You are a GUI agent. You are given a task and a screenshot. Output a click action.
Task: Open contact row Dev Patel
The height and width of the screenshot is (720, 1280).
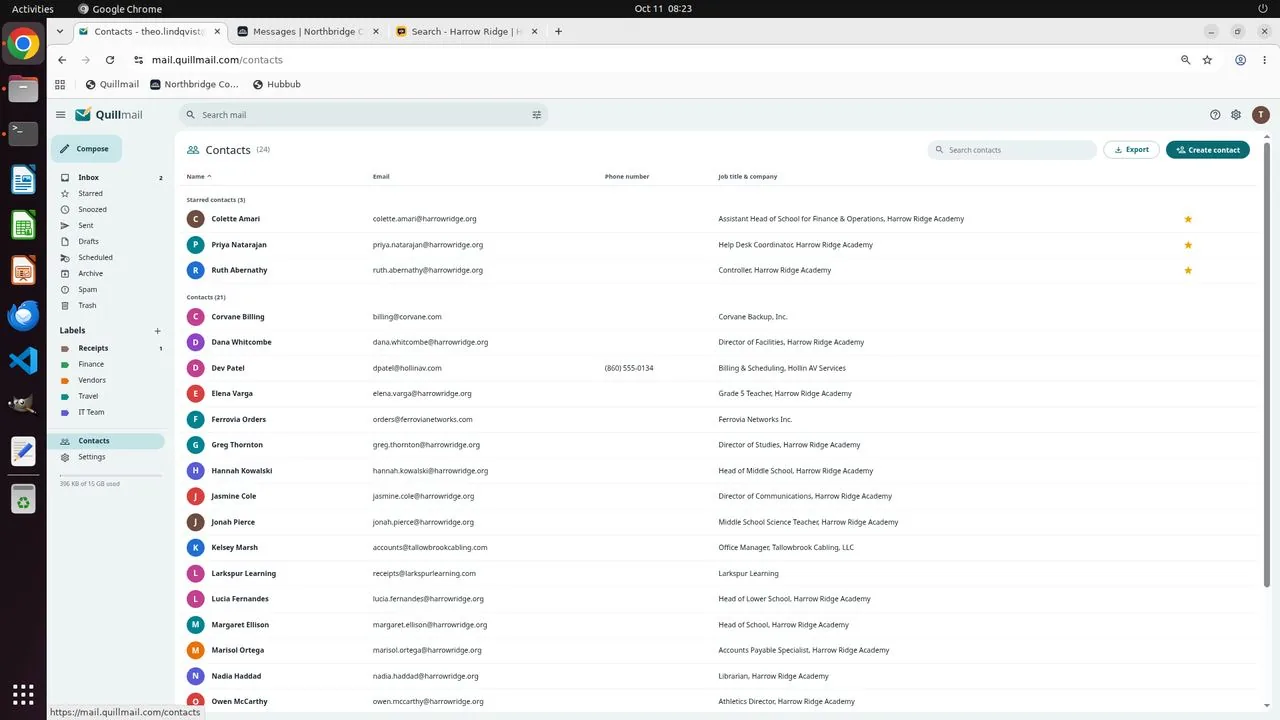tap(720, 368)
